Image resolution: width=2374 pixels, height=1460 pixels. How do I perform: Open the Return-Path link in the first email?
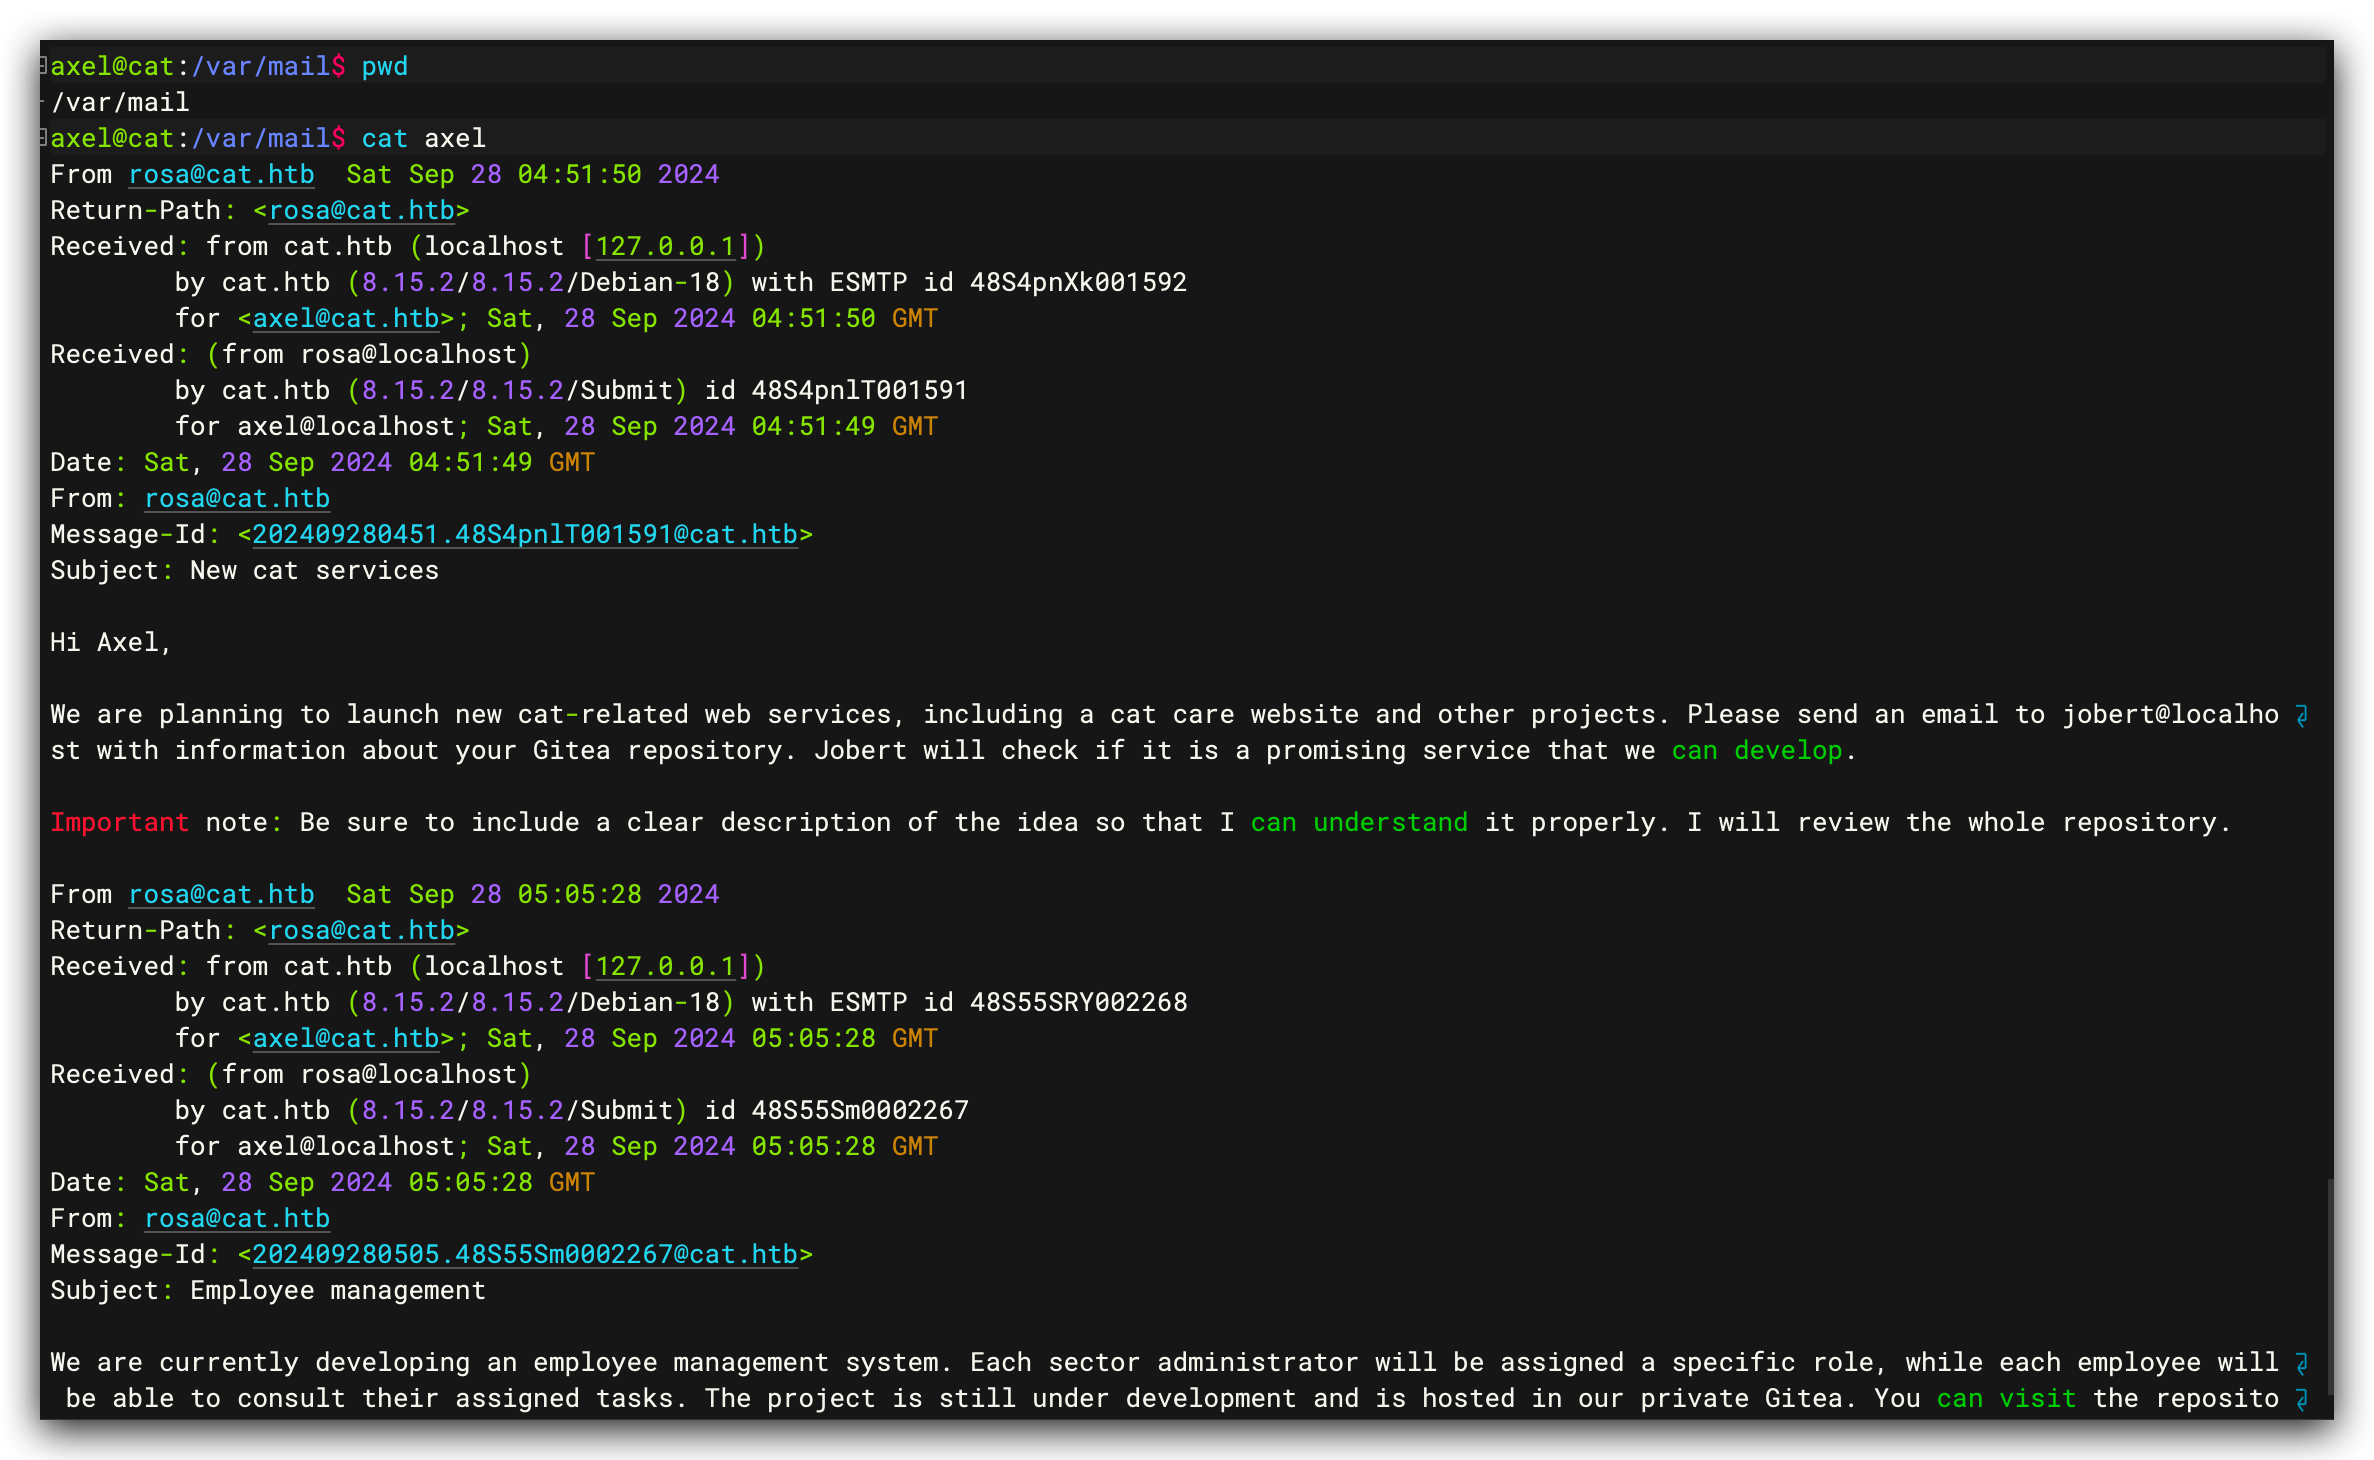361,211
